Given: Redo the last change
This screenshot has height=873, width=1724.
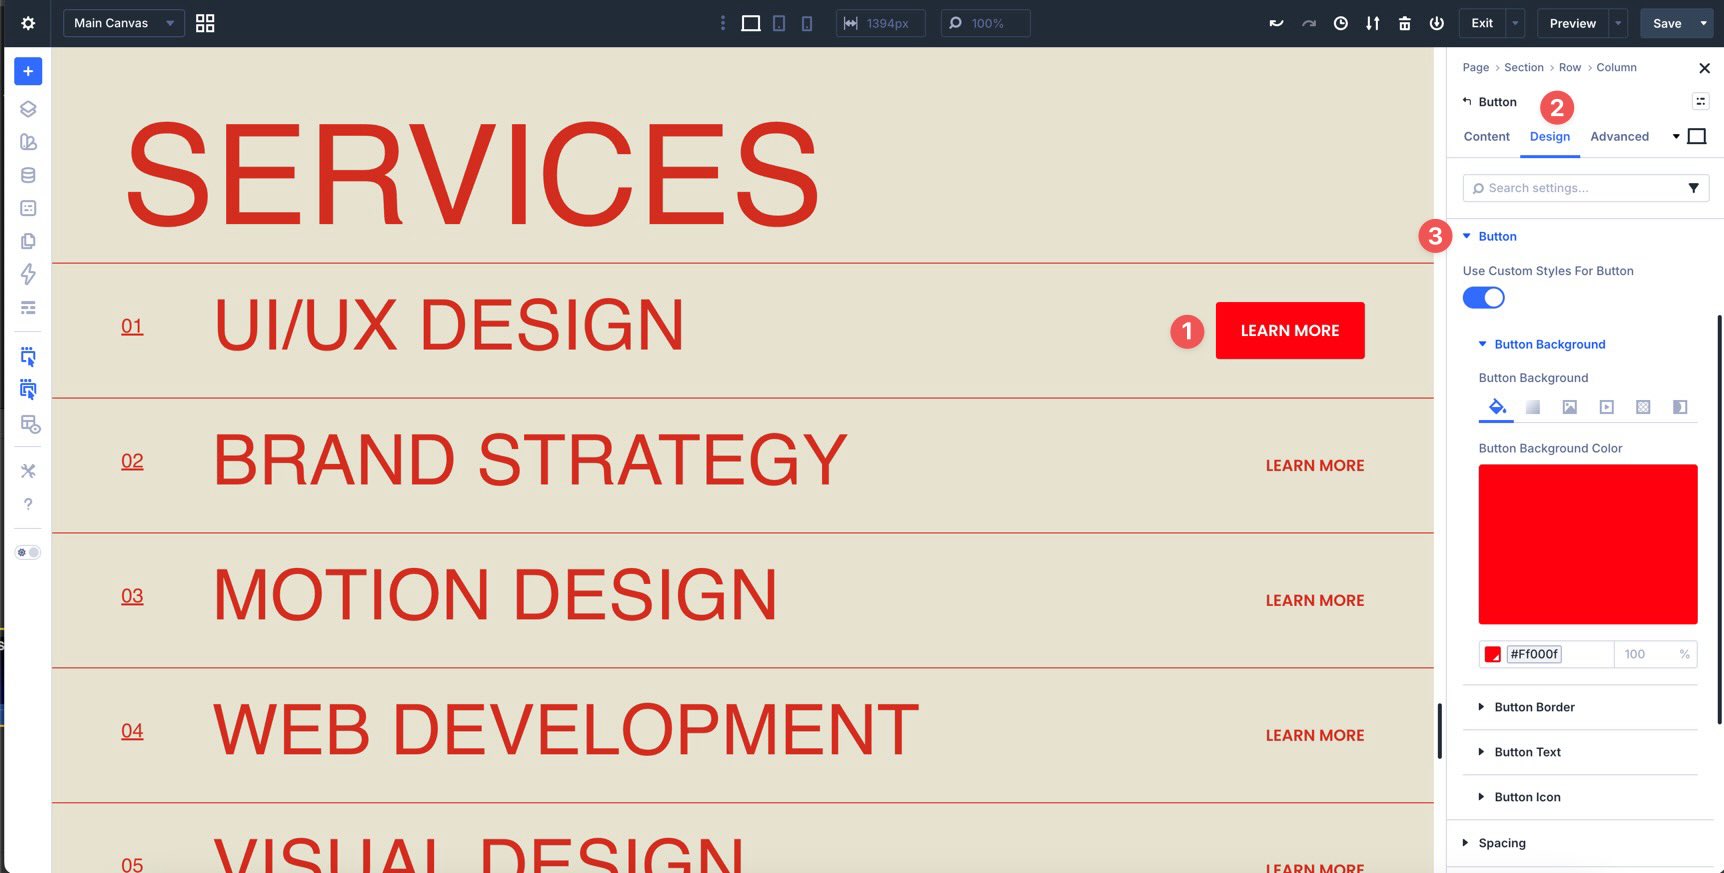Looking at the screenshot, I should point(1309,23).
